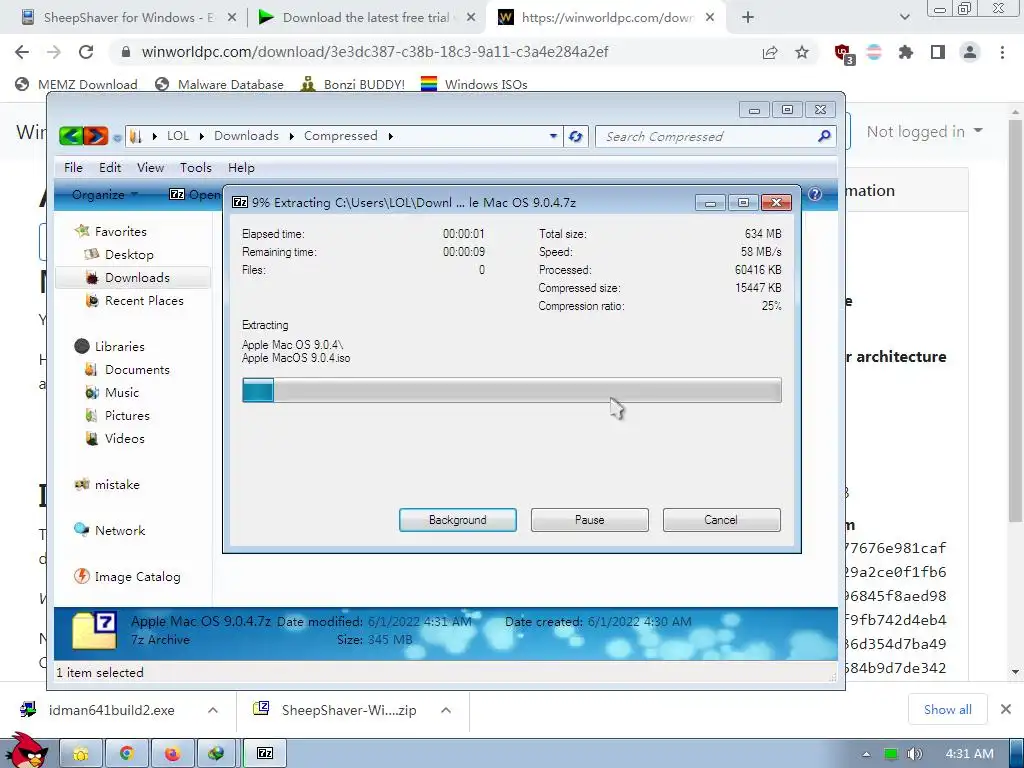Open options for the SheepShaver zip download
1024x768 pixels.
coord(446,710)
